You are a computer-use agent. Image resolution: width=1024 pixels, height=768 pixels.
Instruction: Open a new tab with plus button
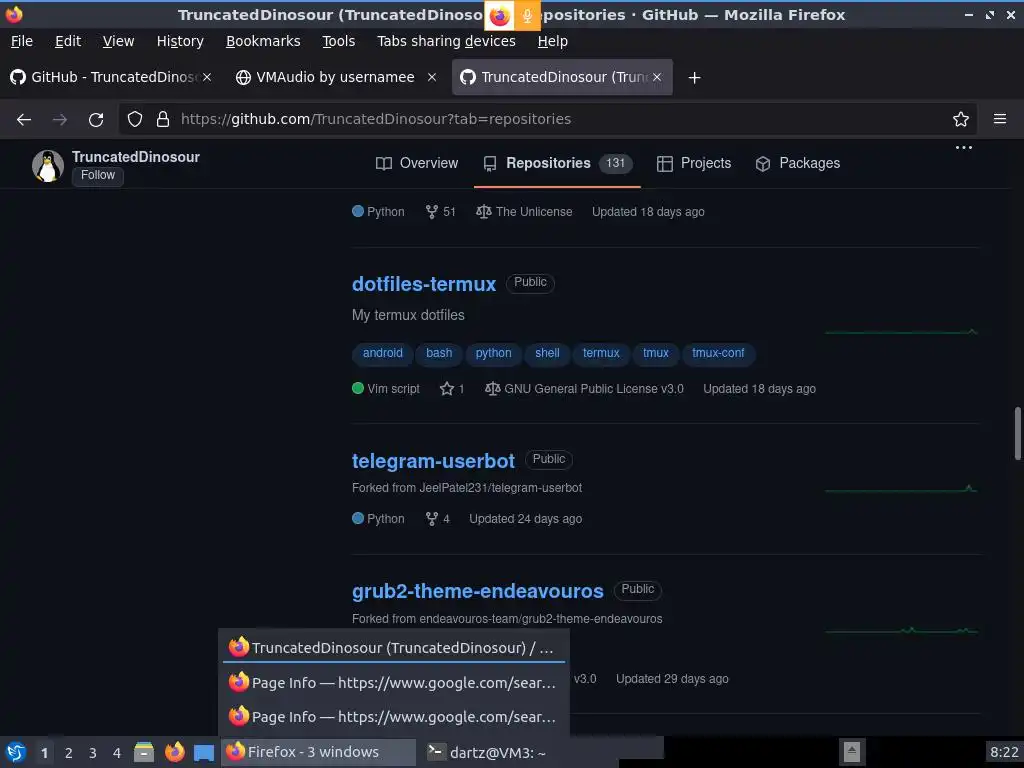coord(694,78)
